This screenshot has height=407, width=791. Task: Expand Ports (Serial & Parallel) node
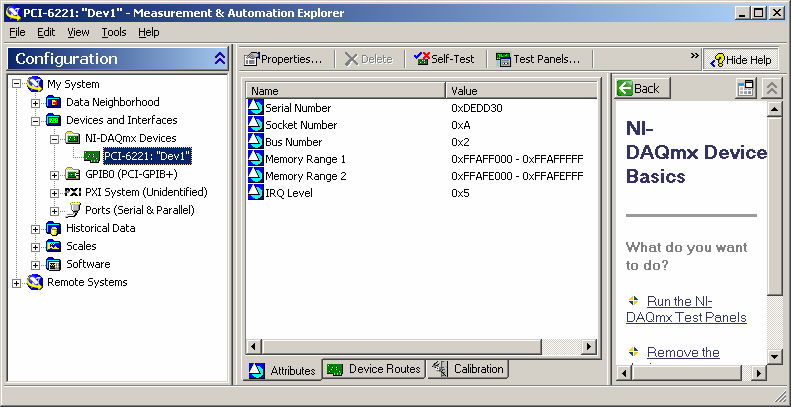pyautogui.click(x=54, y=211)
